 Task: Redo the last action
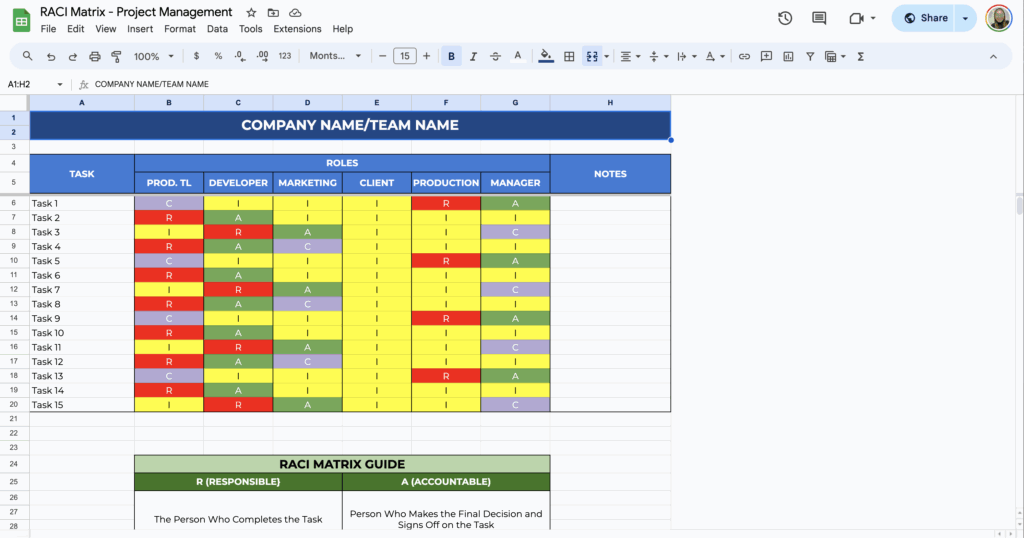(x=72, y=57)
